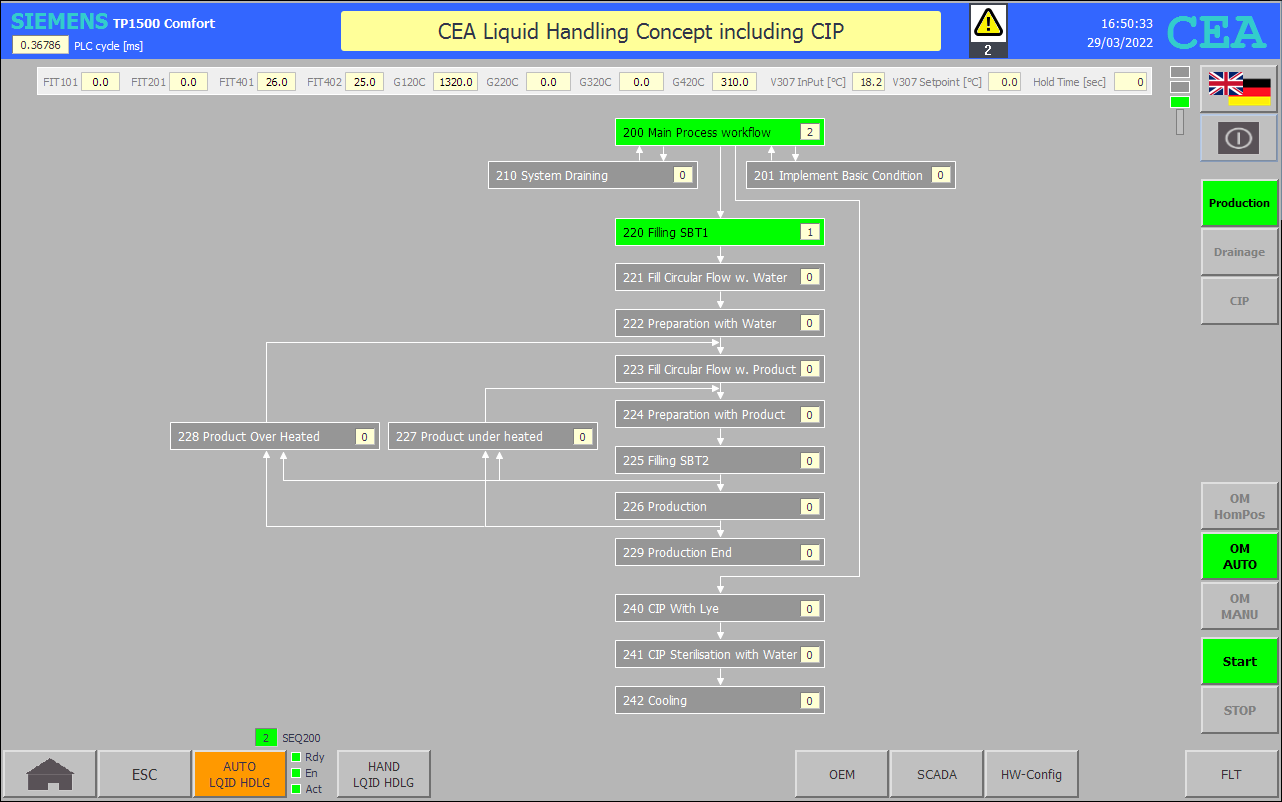Click the CEA Liquid Handling Concept title banner
Image resolution: width=1282 pixels, height=802 pixels.
point(641,31)
